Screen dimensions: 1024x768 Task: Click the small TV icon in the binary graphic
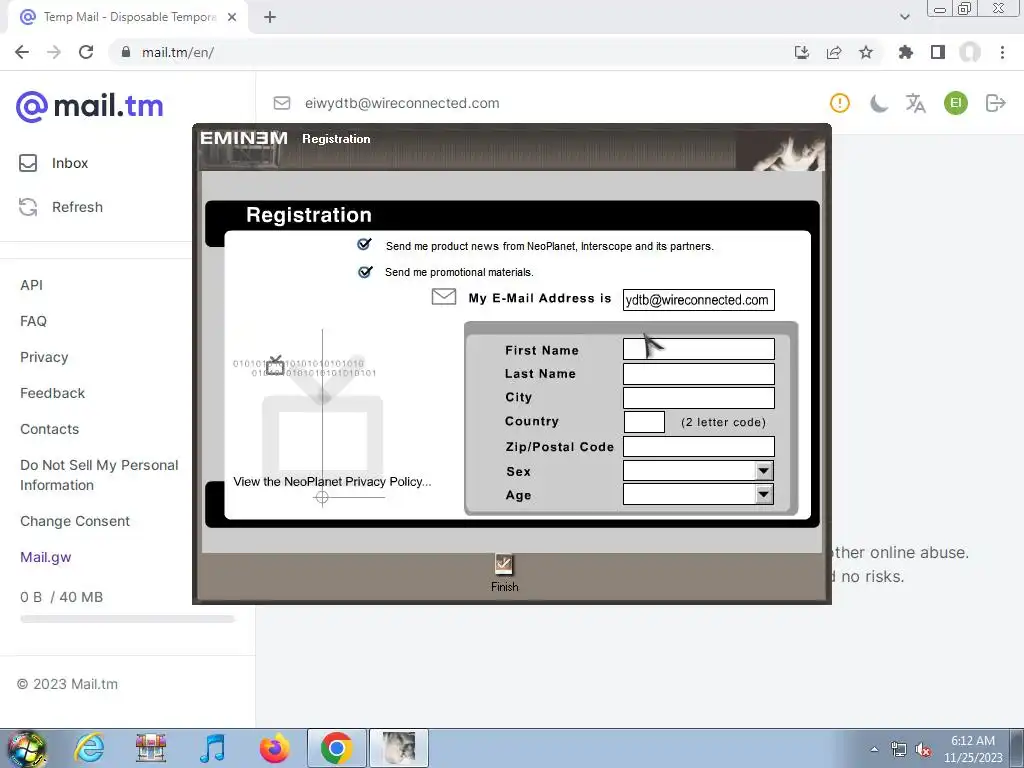coord(275,366)
